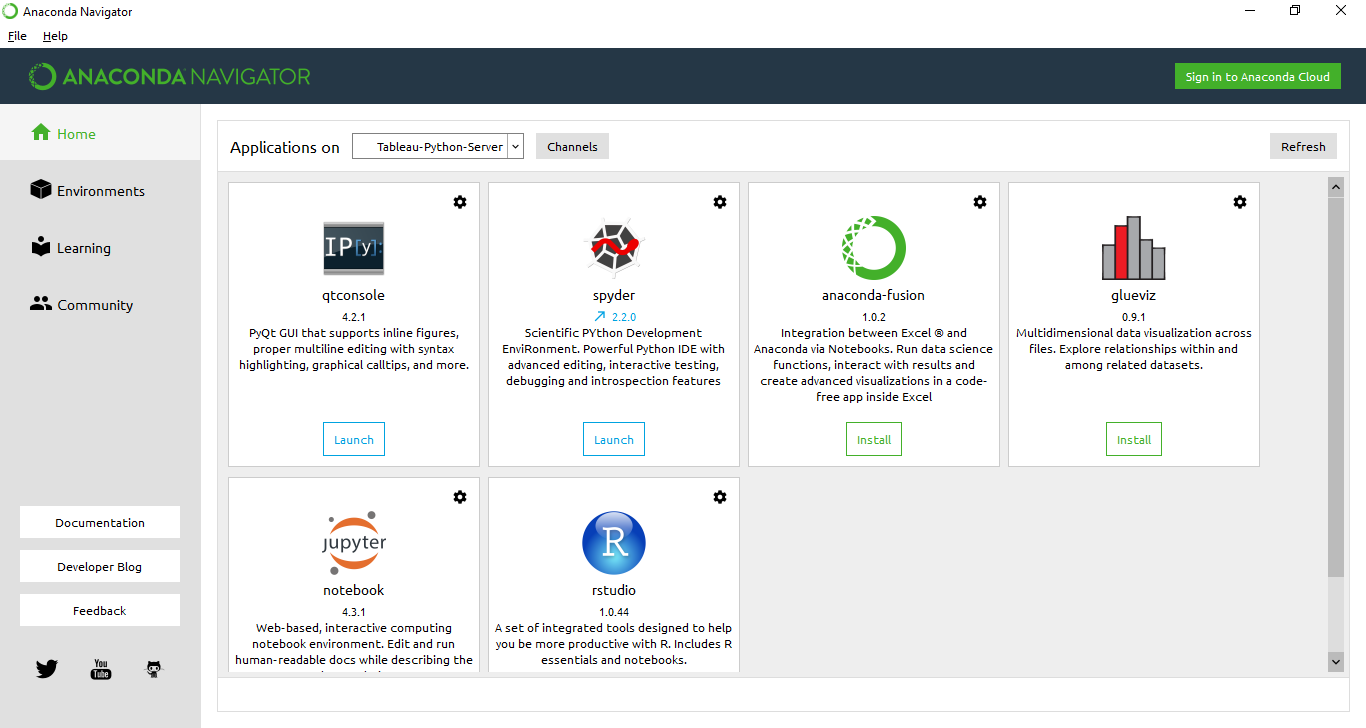Click the Channels button
This screenshot has height=728, width=1366.
(x=572, y=146)
